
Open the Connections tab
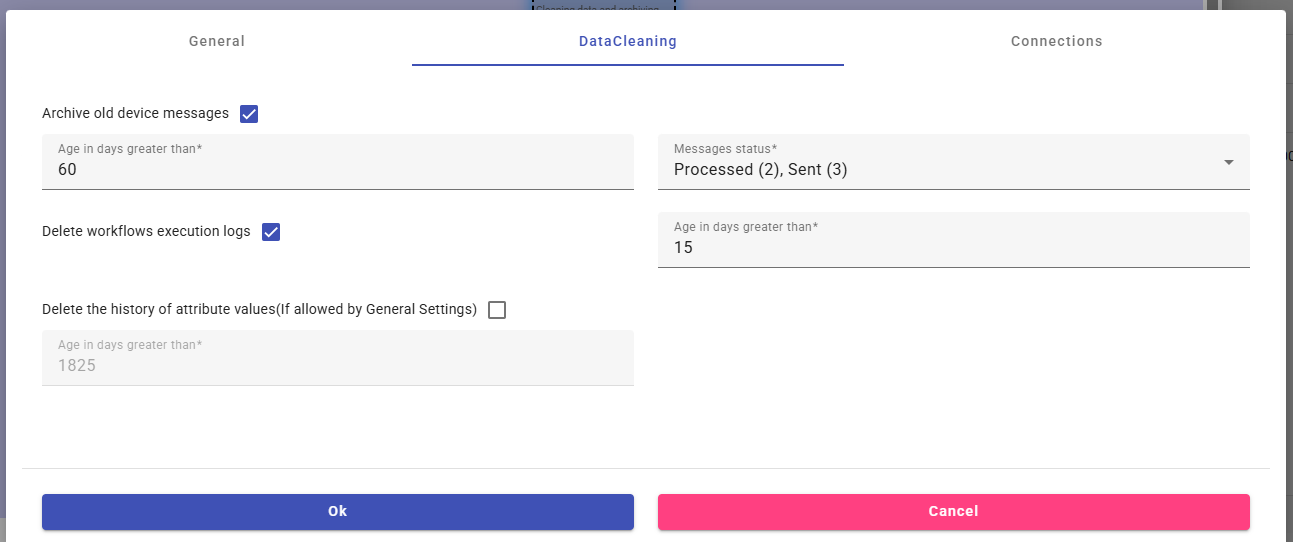(x=1056, y=41)
